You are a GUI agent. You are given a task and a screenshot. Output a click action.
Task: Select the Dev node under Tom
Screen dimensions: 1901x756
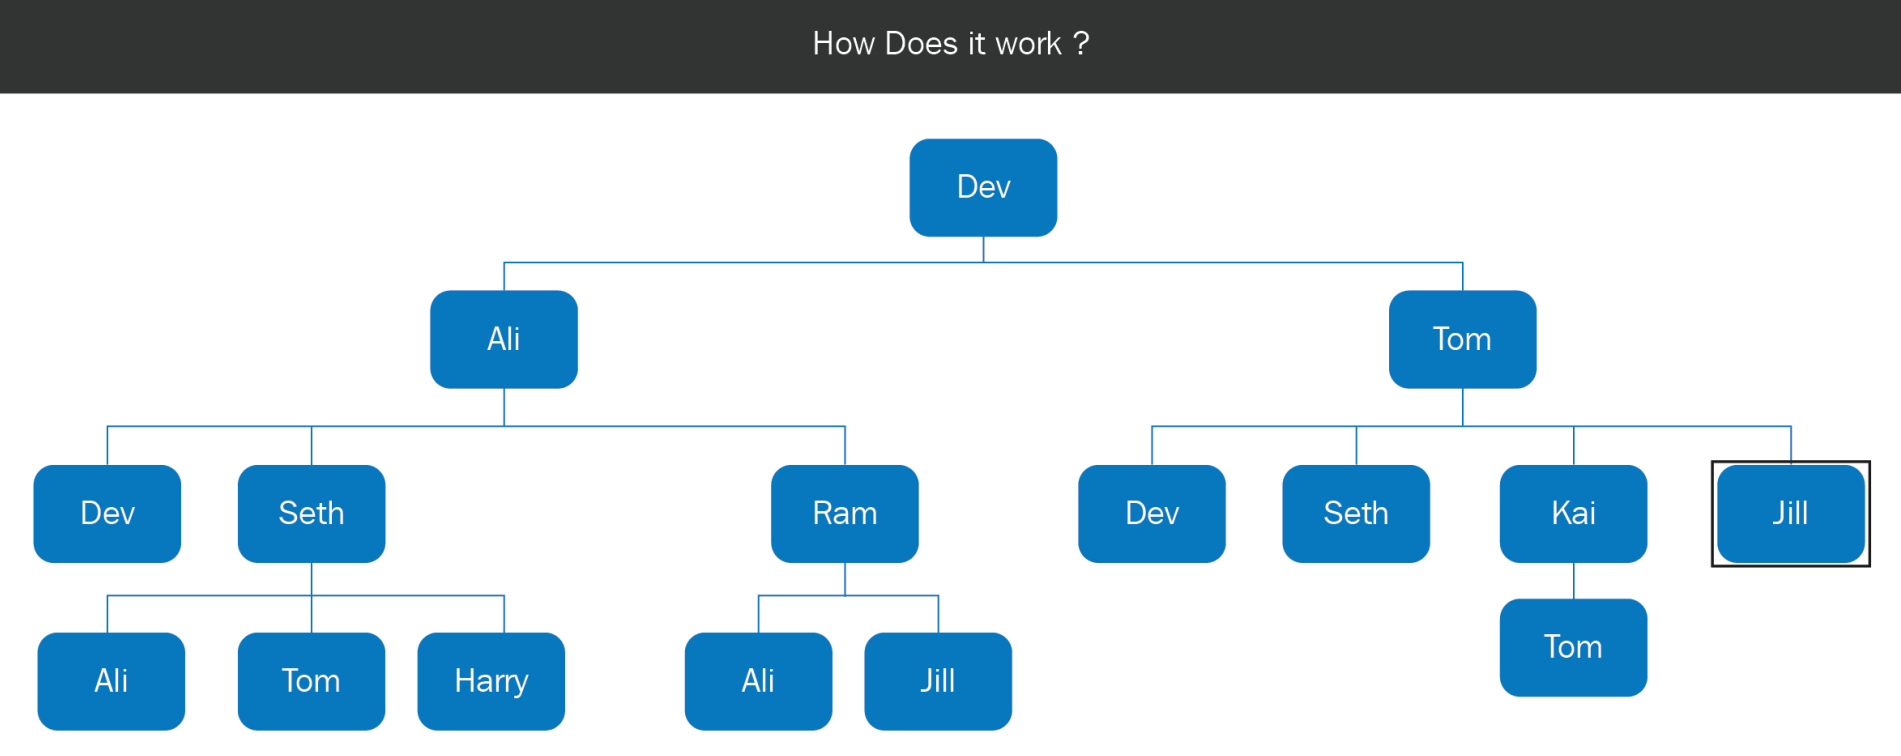[x=1152, y=514]
